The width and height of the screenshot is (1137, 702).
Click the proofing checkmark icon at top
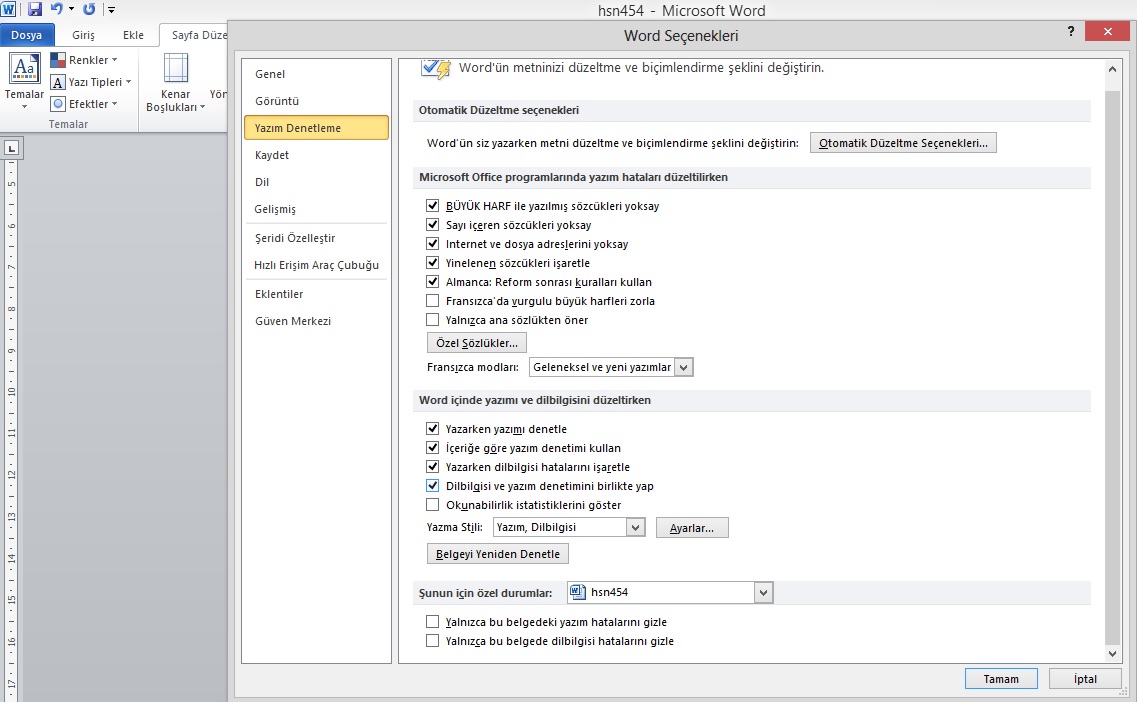click(x=437, y=69)
